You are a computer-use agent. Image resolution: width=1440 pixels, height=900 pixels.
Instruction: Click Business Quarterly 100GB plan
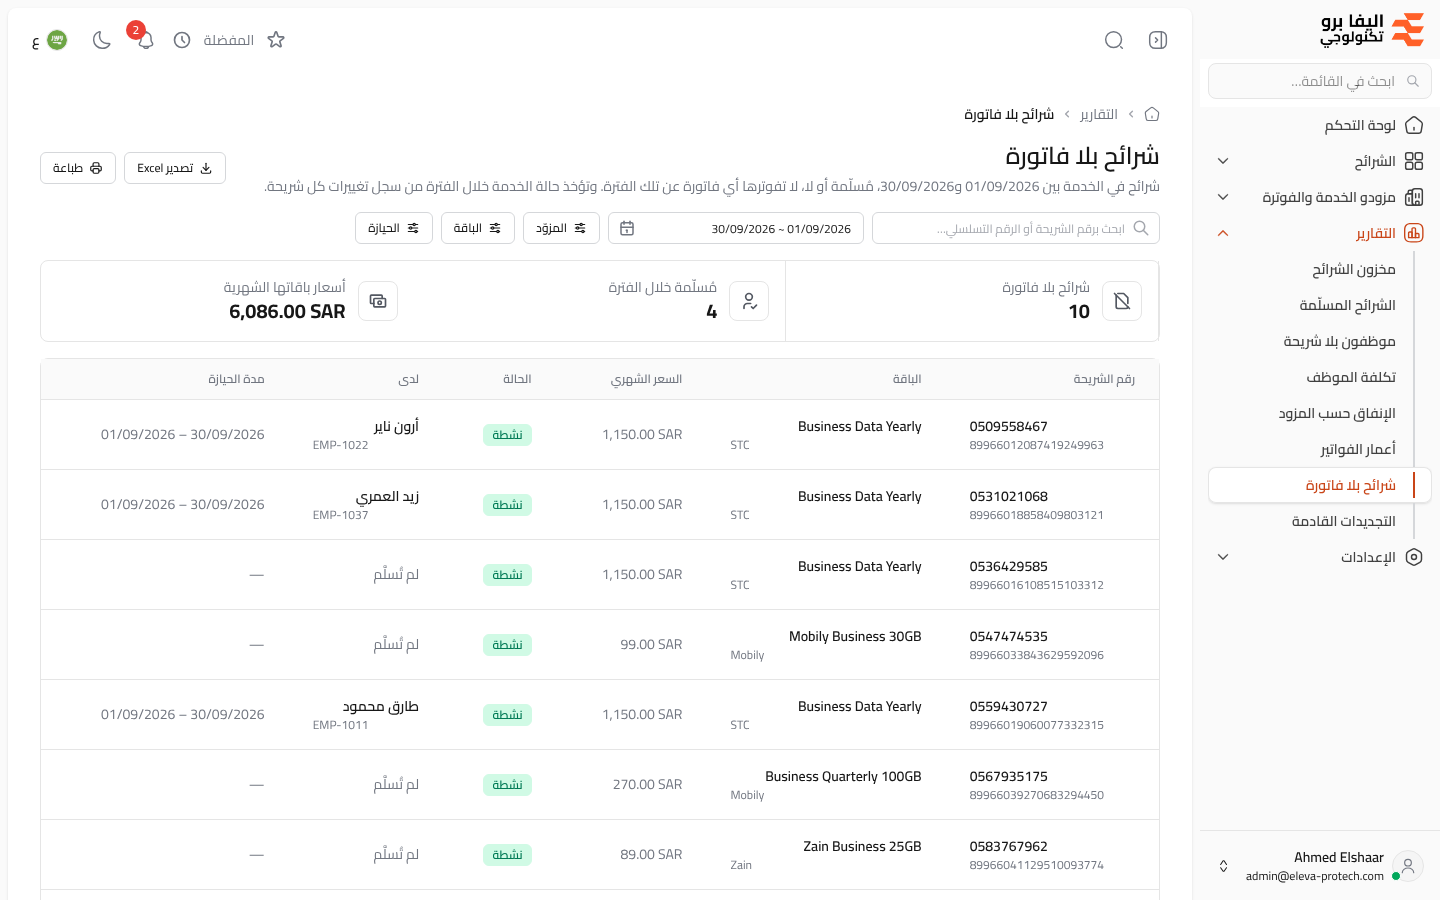pyautogui.click(x=843, y=776)
